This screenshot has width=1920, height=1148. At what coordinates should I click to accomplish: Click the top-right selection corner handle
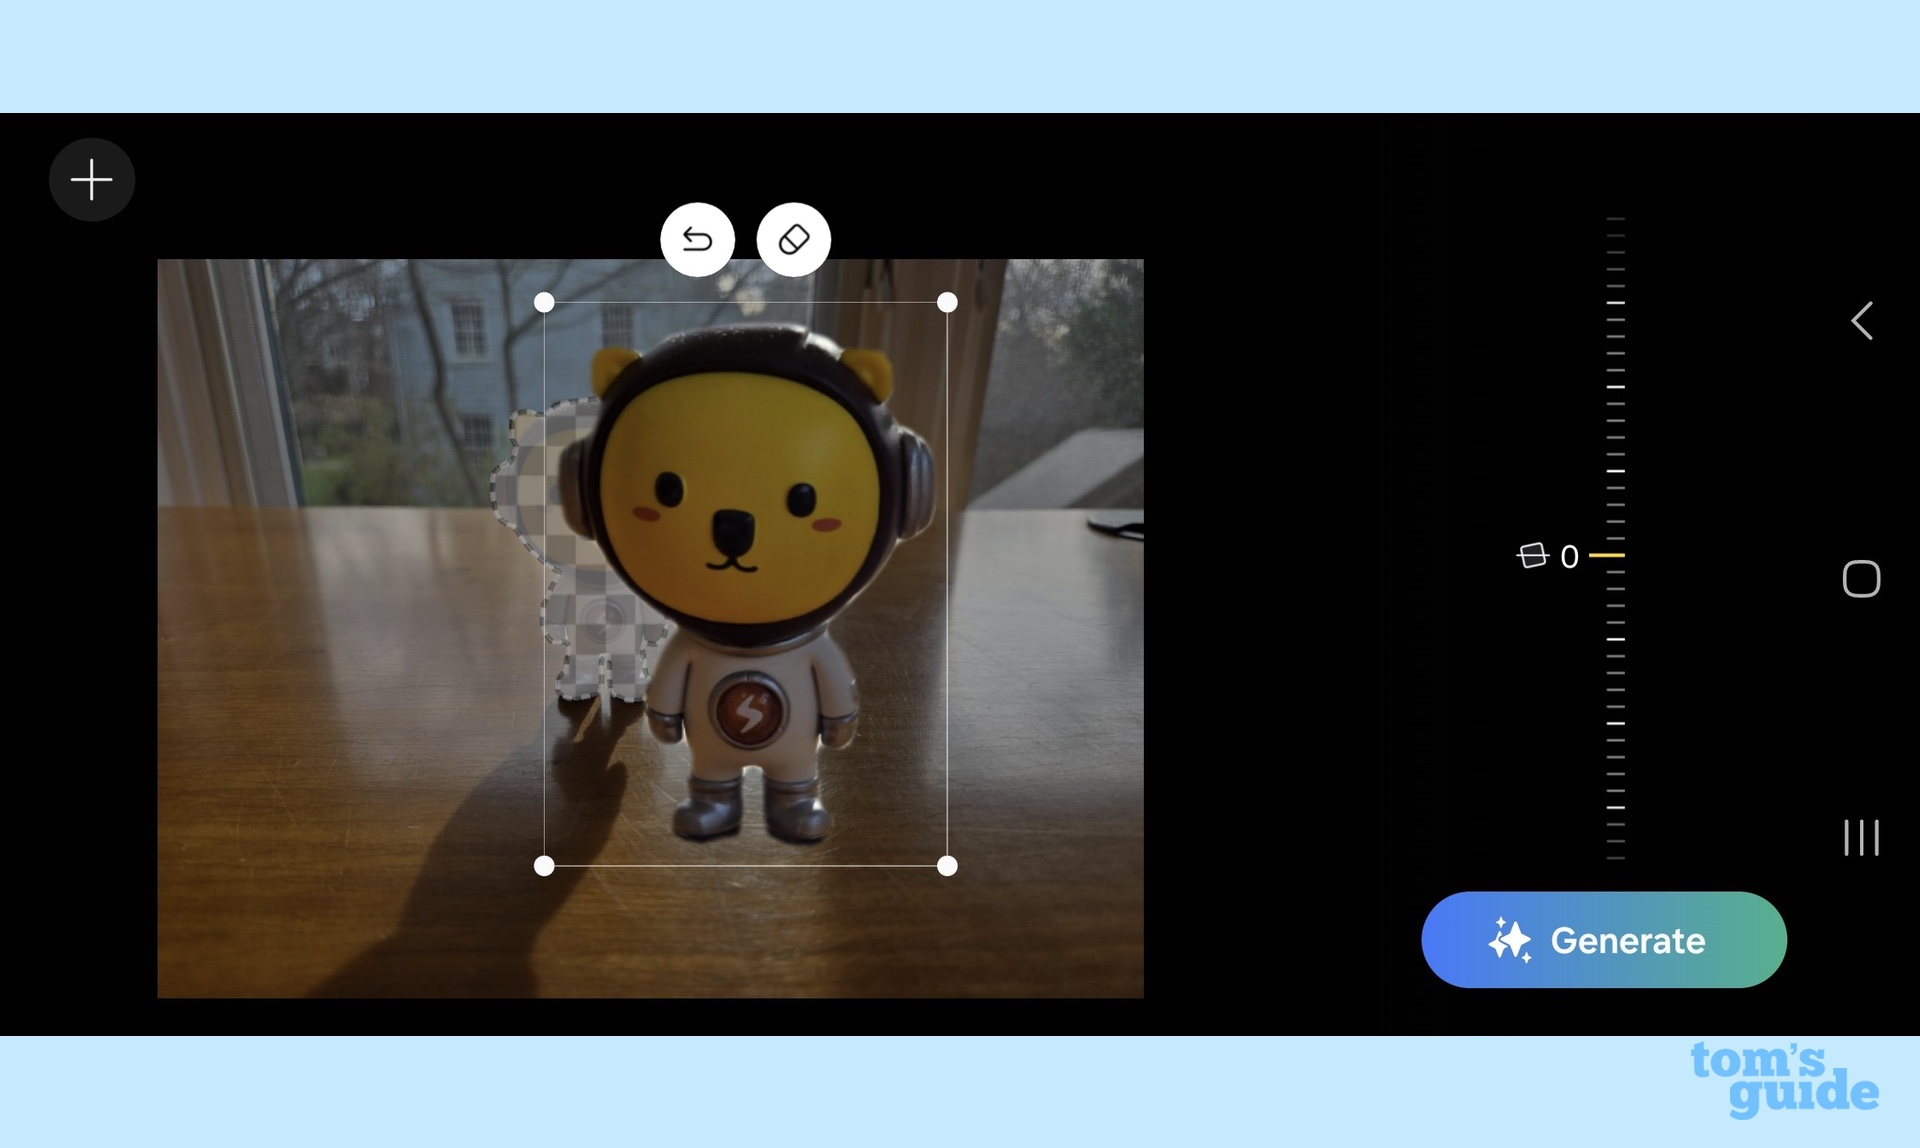[947, 303]
